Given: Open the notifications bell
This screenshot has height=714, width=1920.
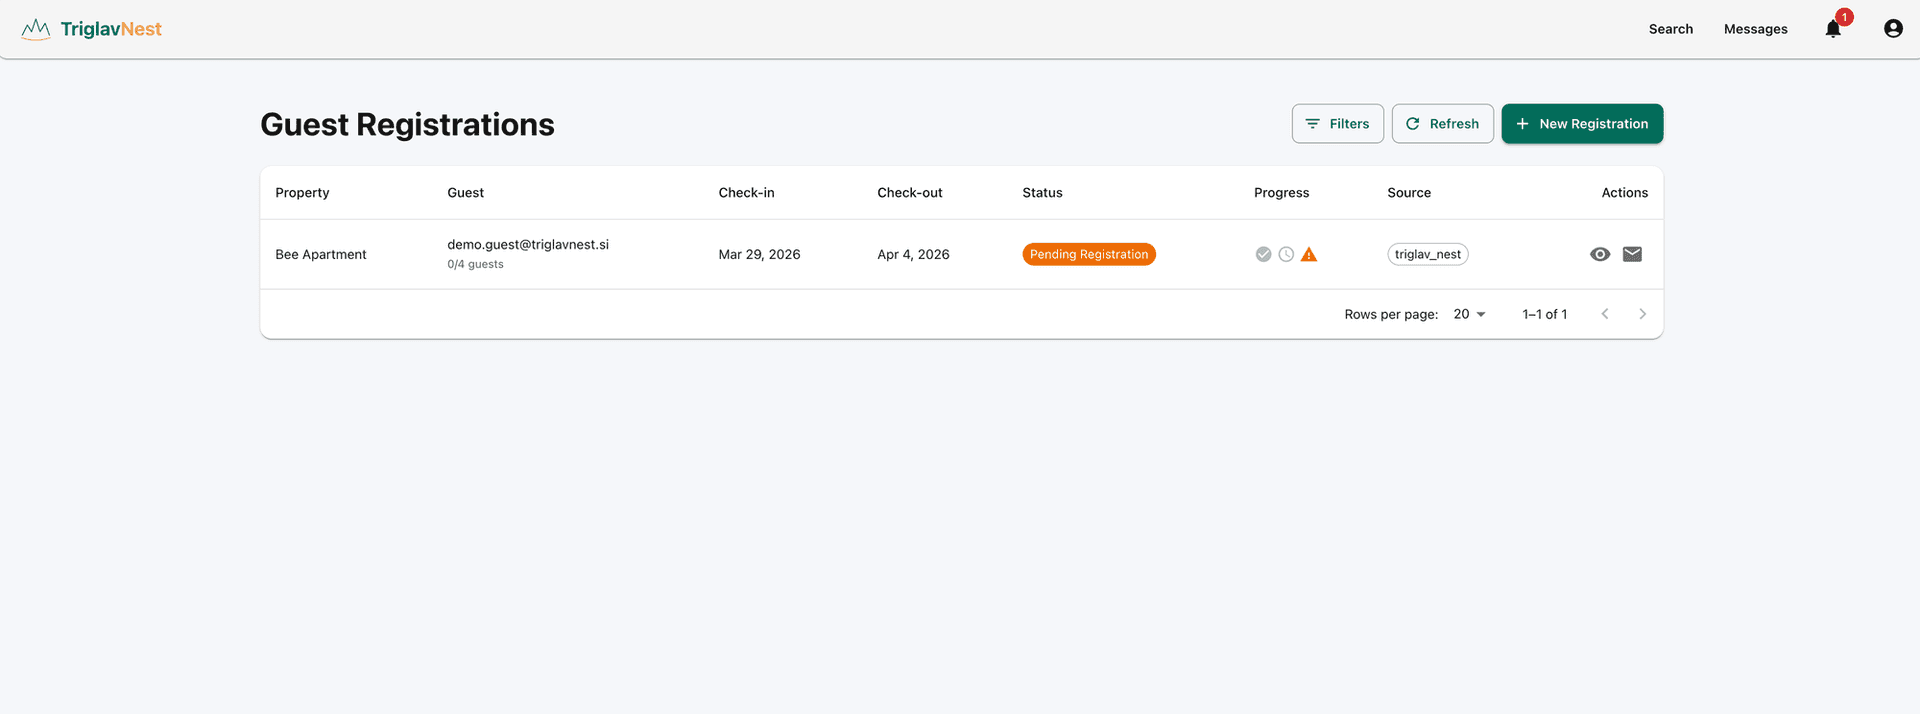Looking at the screenshot, I should 1833,29.
